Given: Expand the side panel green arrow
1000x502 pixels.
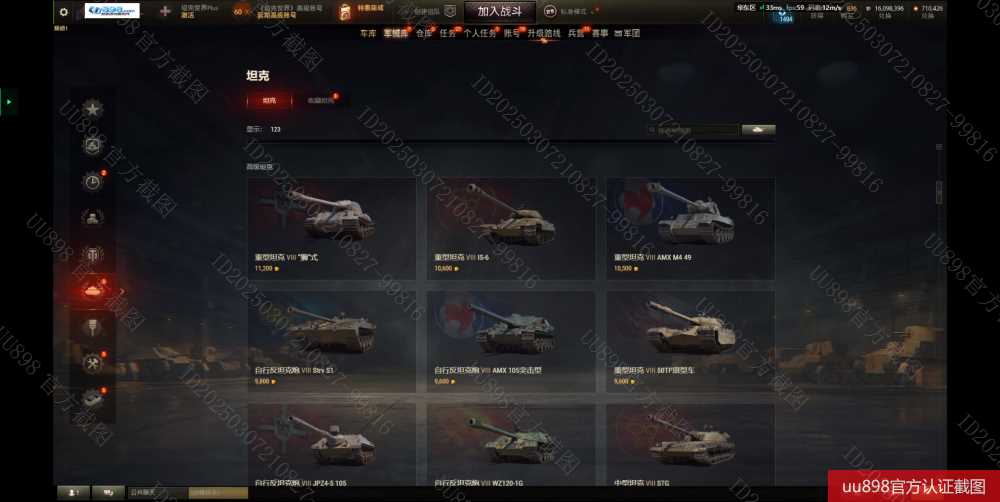Looking at the screenshot, I should point(8,101).
